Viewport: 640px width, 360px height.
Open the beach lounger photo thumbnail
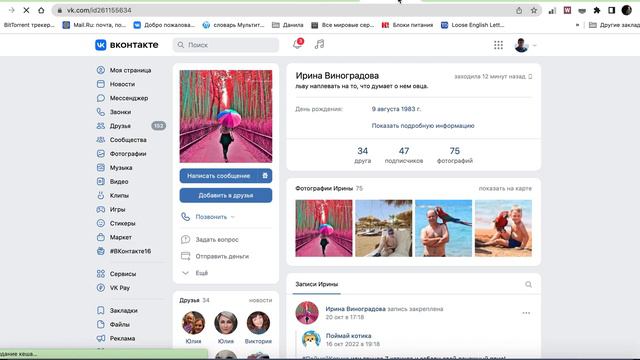(384, 228)
